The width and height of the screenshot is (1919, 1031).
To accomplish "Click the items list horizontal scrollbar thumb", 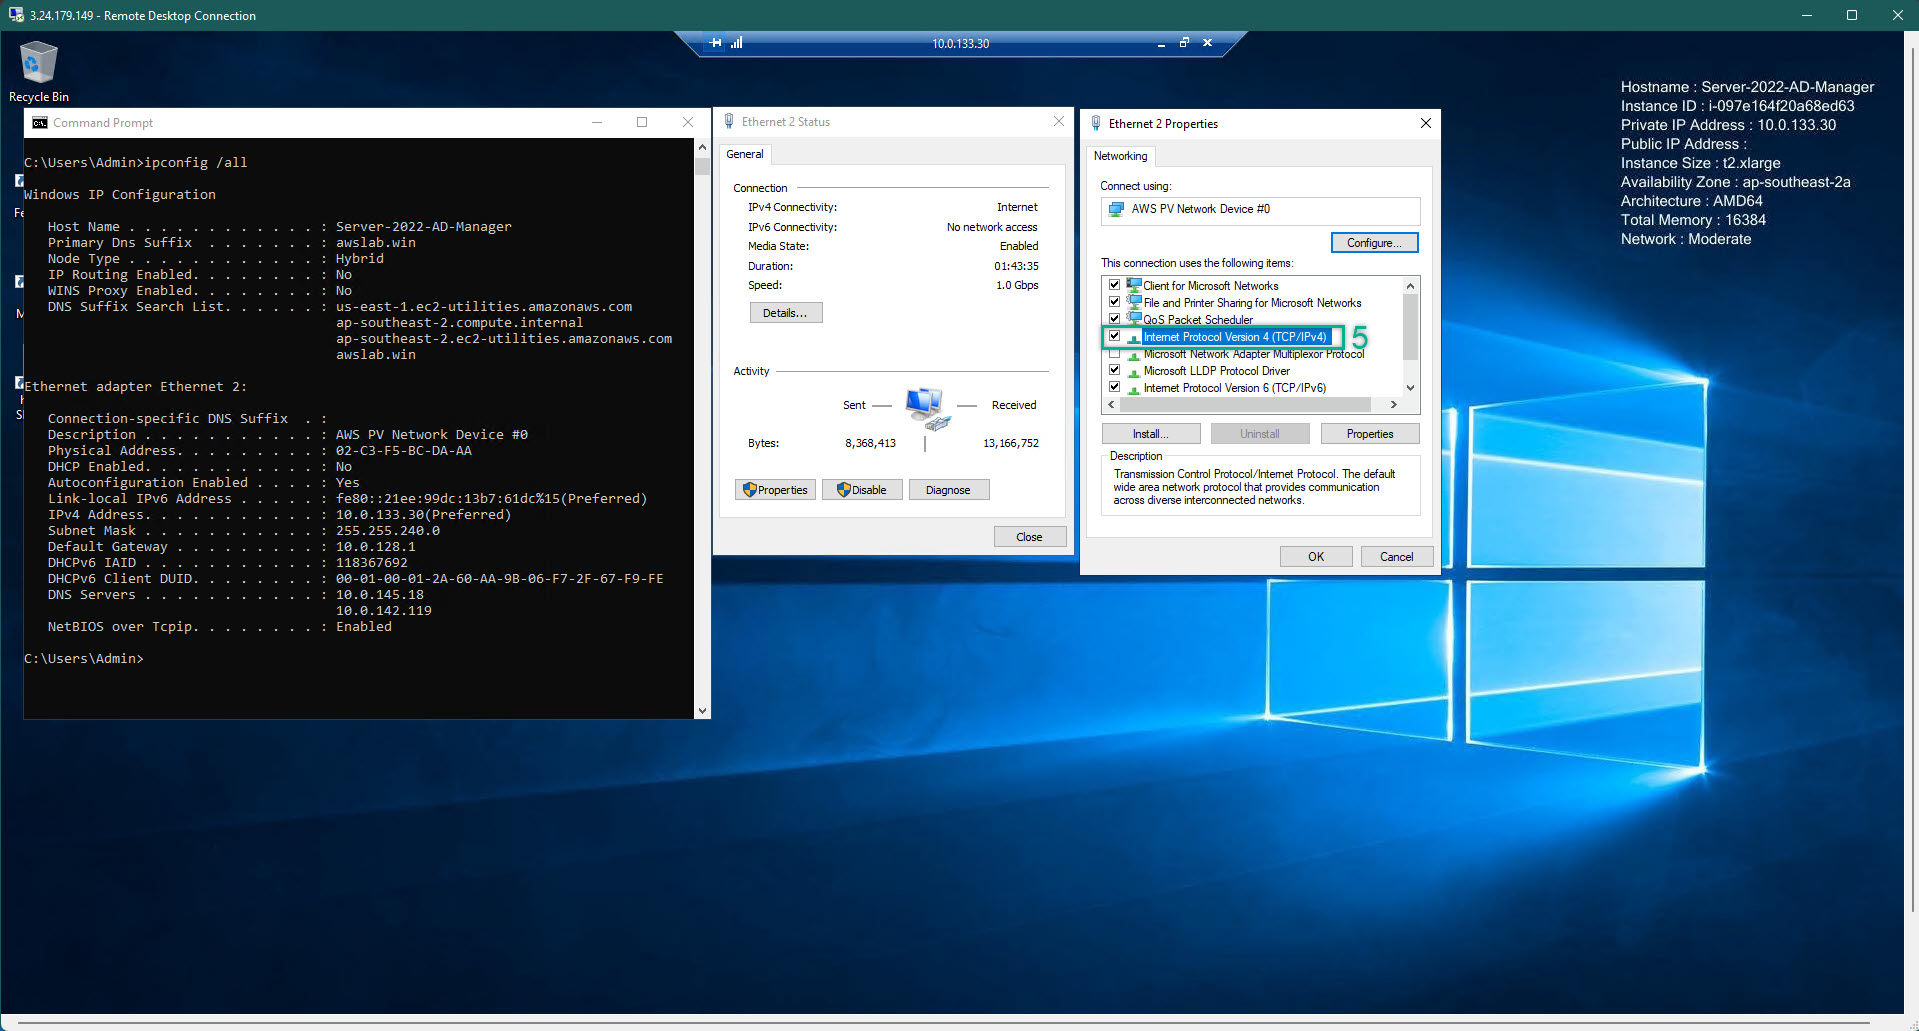I will (x=1245, y=405).
